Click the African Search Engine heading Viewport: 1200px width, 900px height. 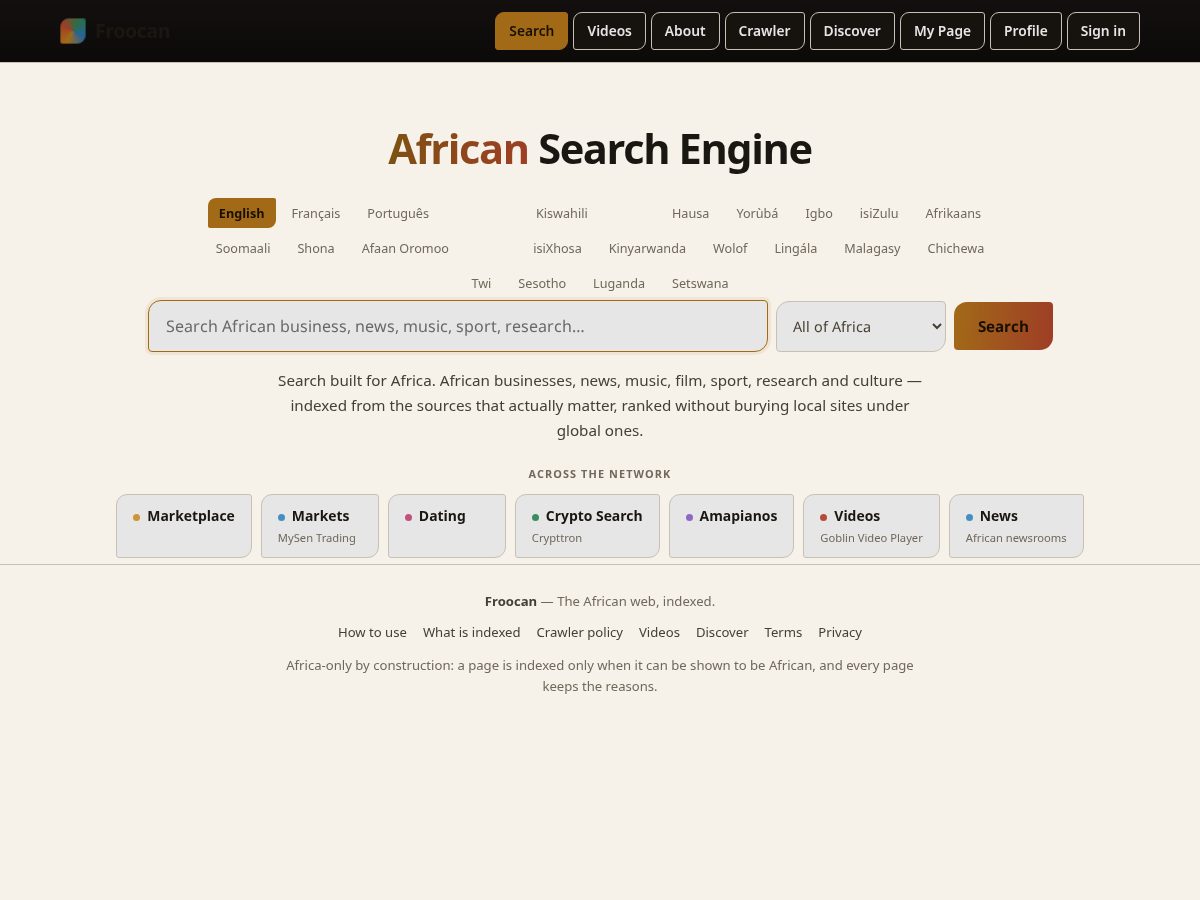pyautogui.click(x=600, y=149)
